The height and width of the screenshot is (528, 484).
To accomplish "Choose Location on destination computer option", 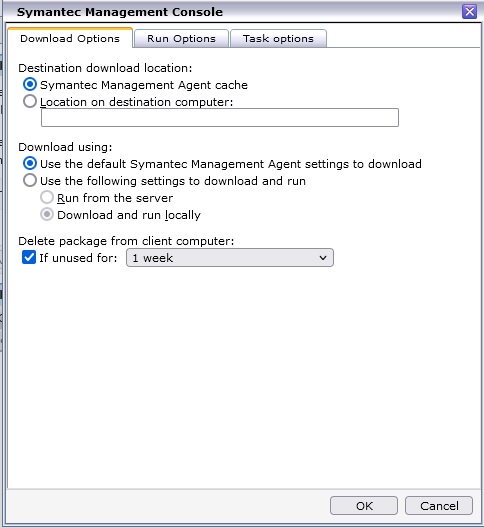I will [30, 101].
